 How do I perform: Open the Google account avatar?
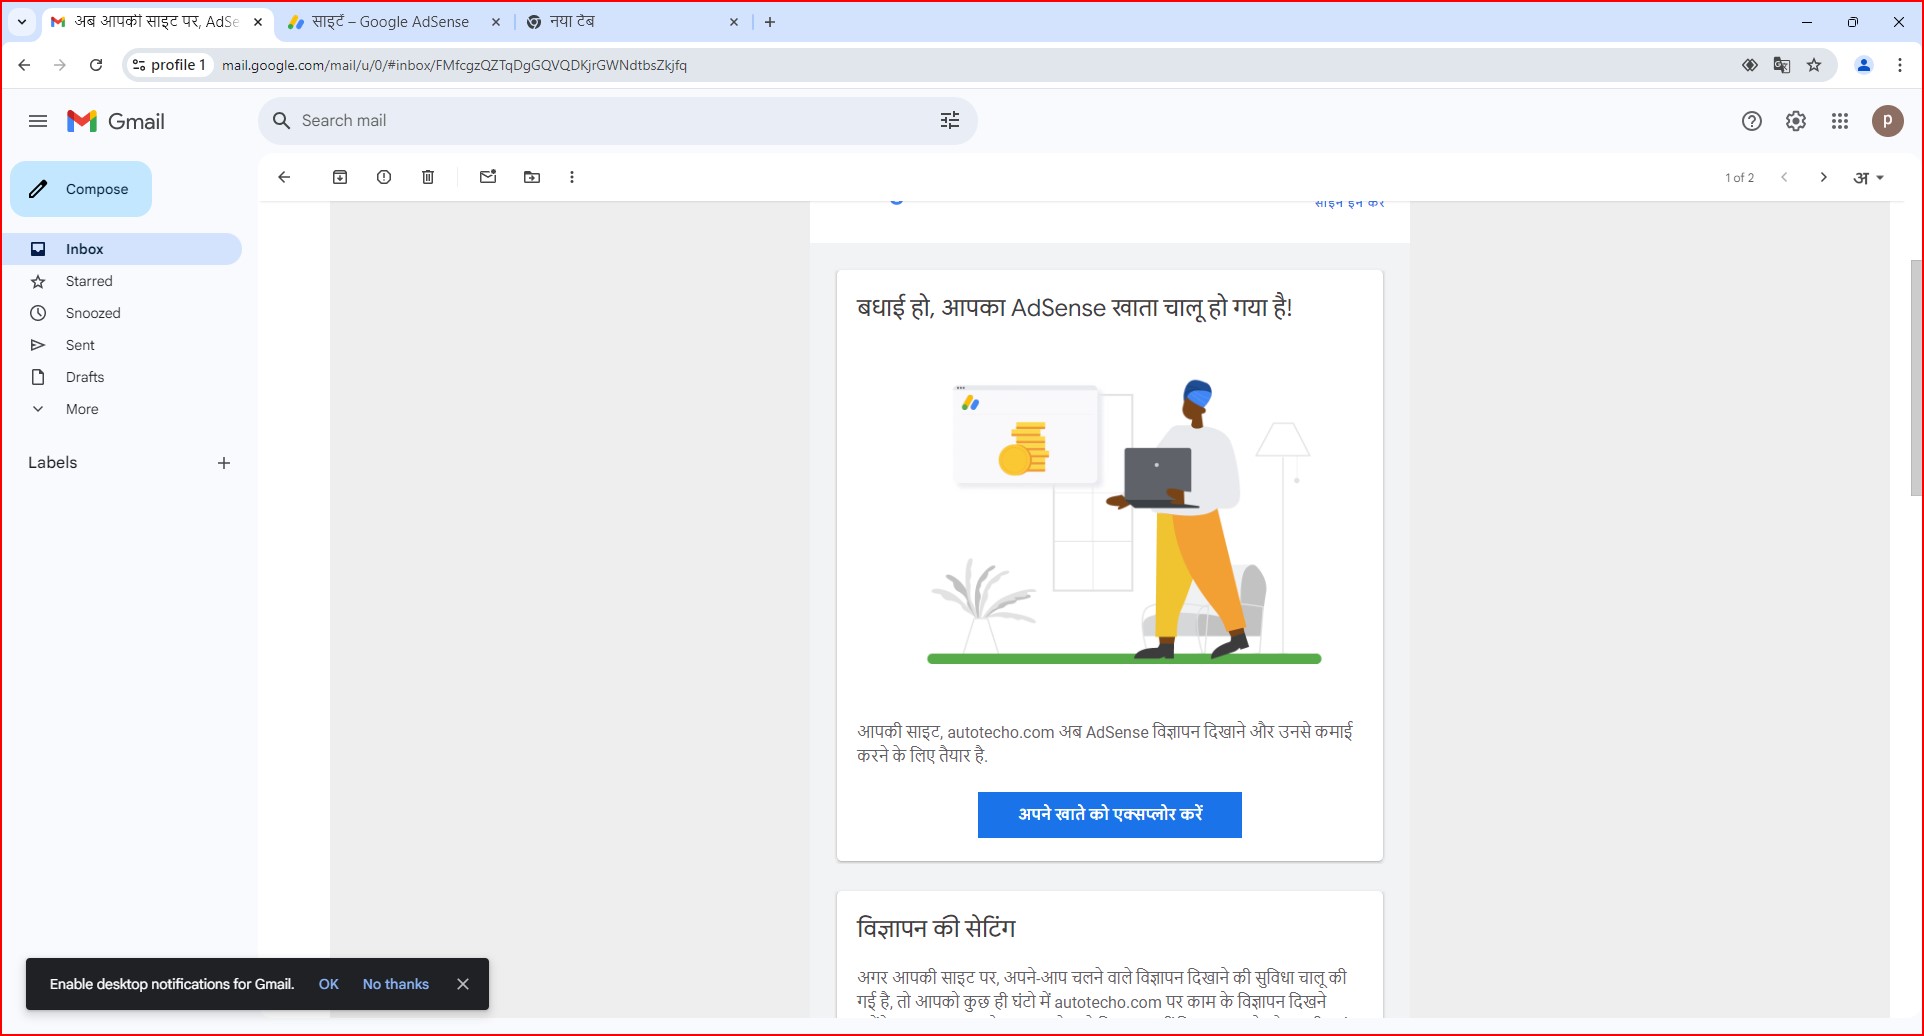pos(1888,121)
